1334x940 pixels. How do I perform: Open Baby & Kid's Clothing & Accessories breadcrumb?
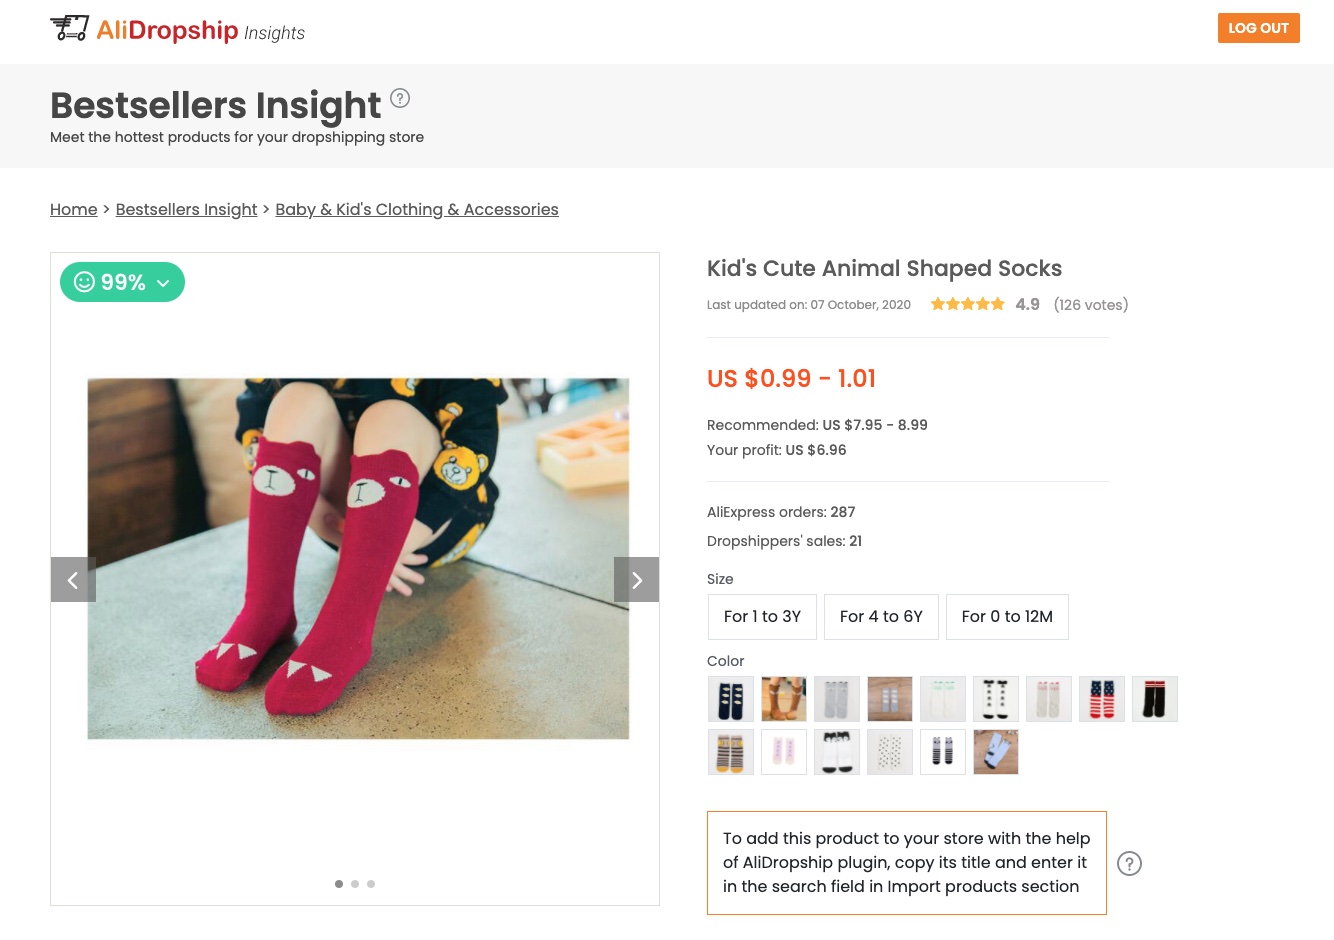[417, 209]
